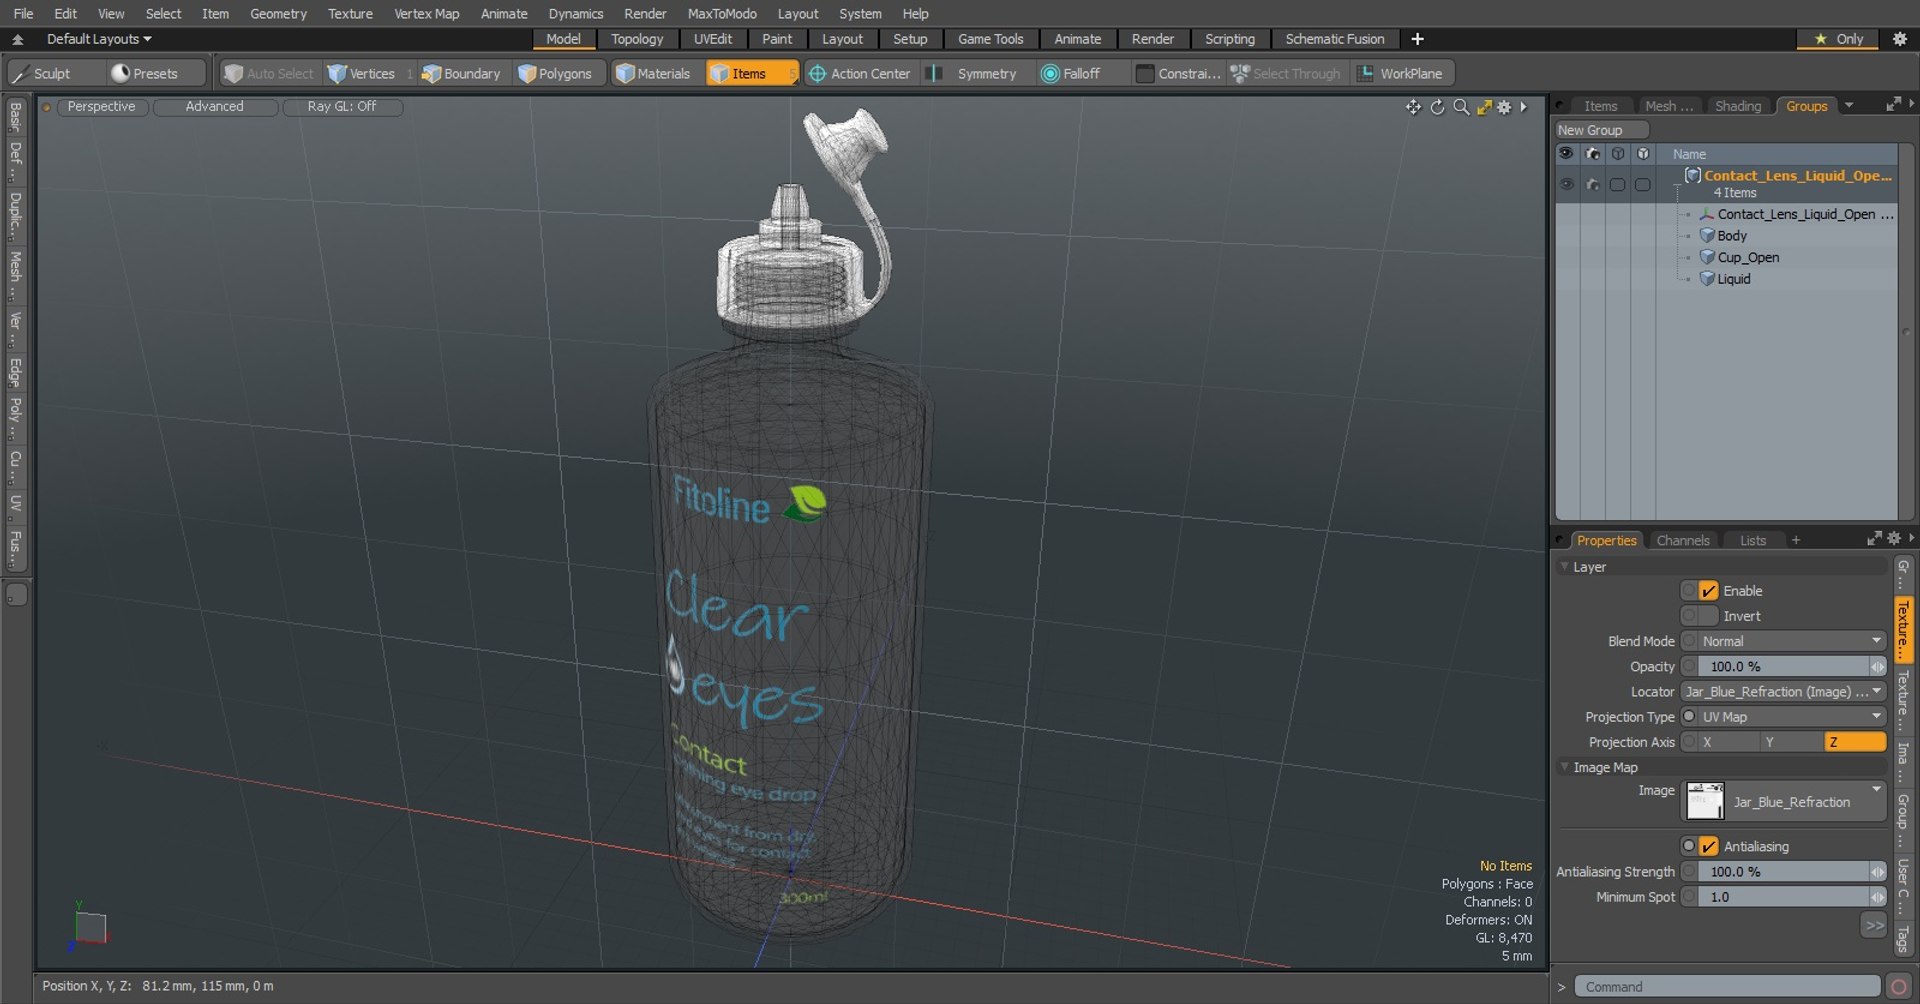Expand more properties with double-arrow button

pyautogui.click(x=1873, y=926)
